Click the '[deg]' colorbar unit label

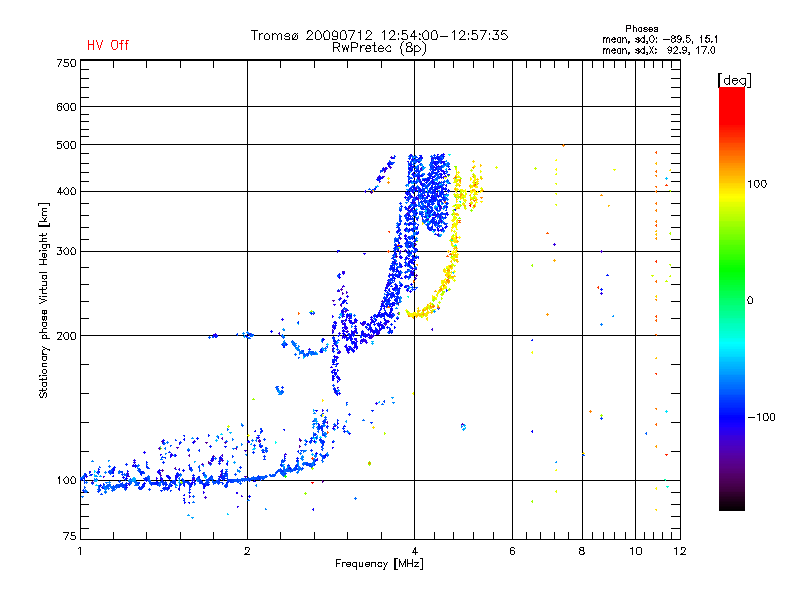(734, 80)
